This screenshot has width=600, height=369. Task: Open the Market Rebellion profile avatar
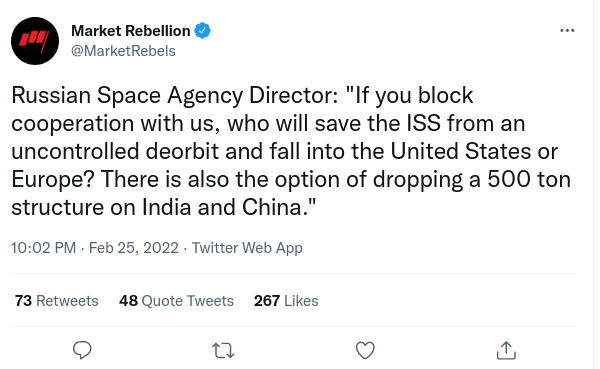[35, 41]
